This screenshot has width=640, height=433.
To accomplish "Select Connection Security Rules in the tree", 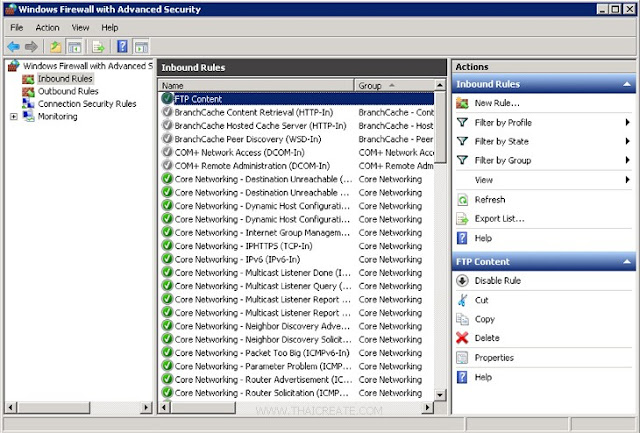I will 87,104.
